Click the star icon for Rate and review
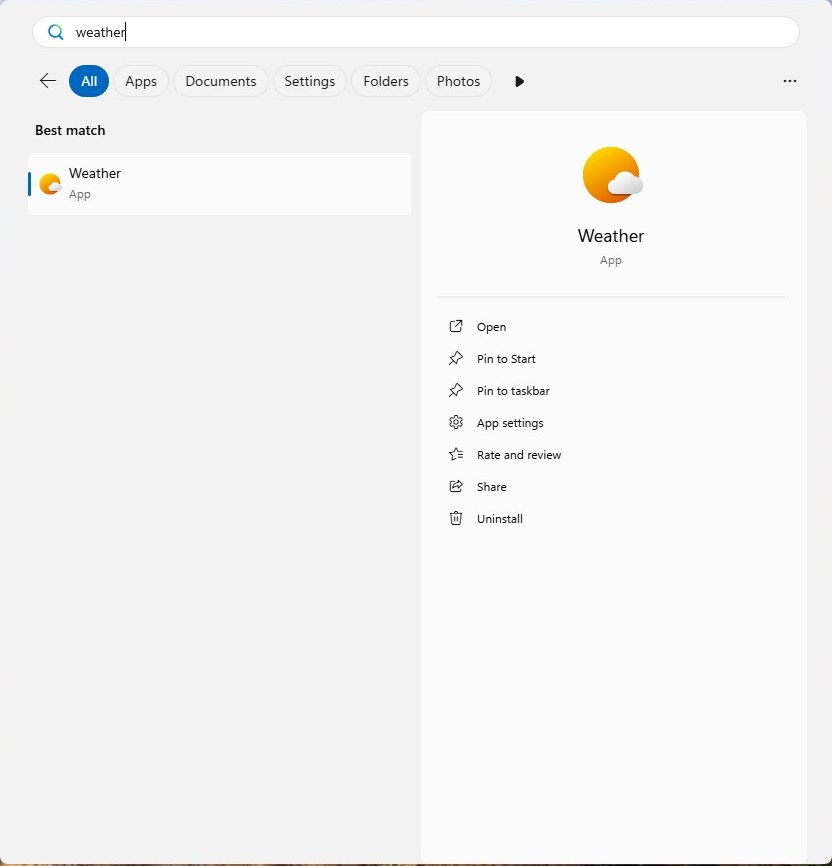The image size is (832, 866). click(x=456, y=455)
